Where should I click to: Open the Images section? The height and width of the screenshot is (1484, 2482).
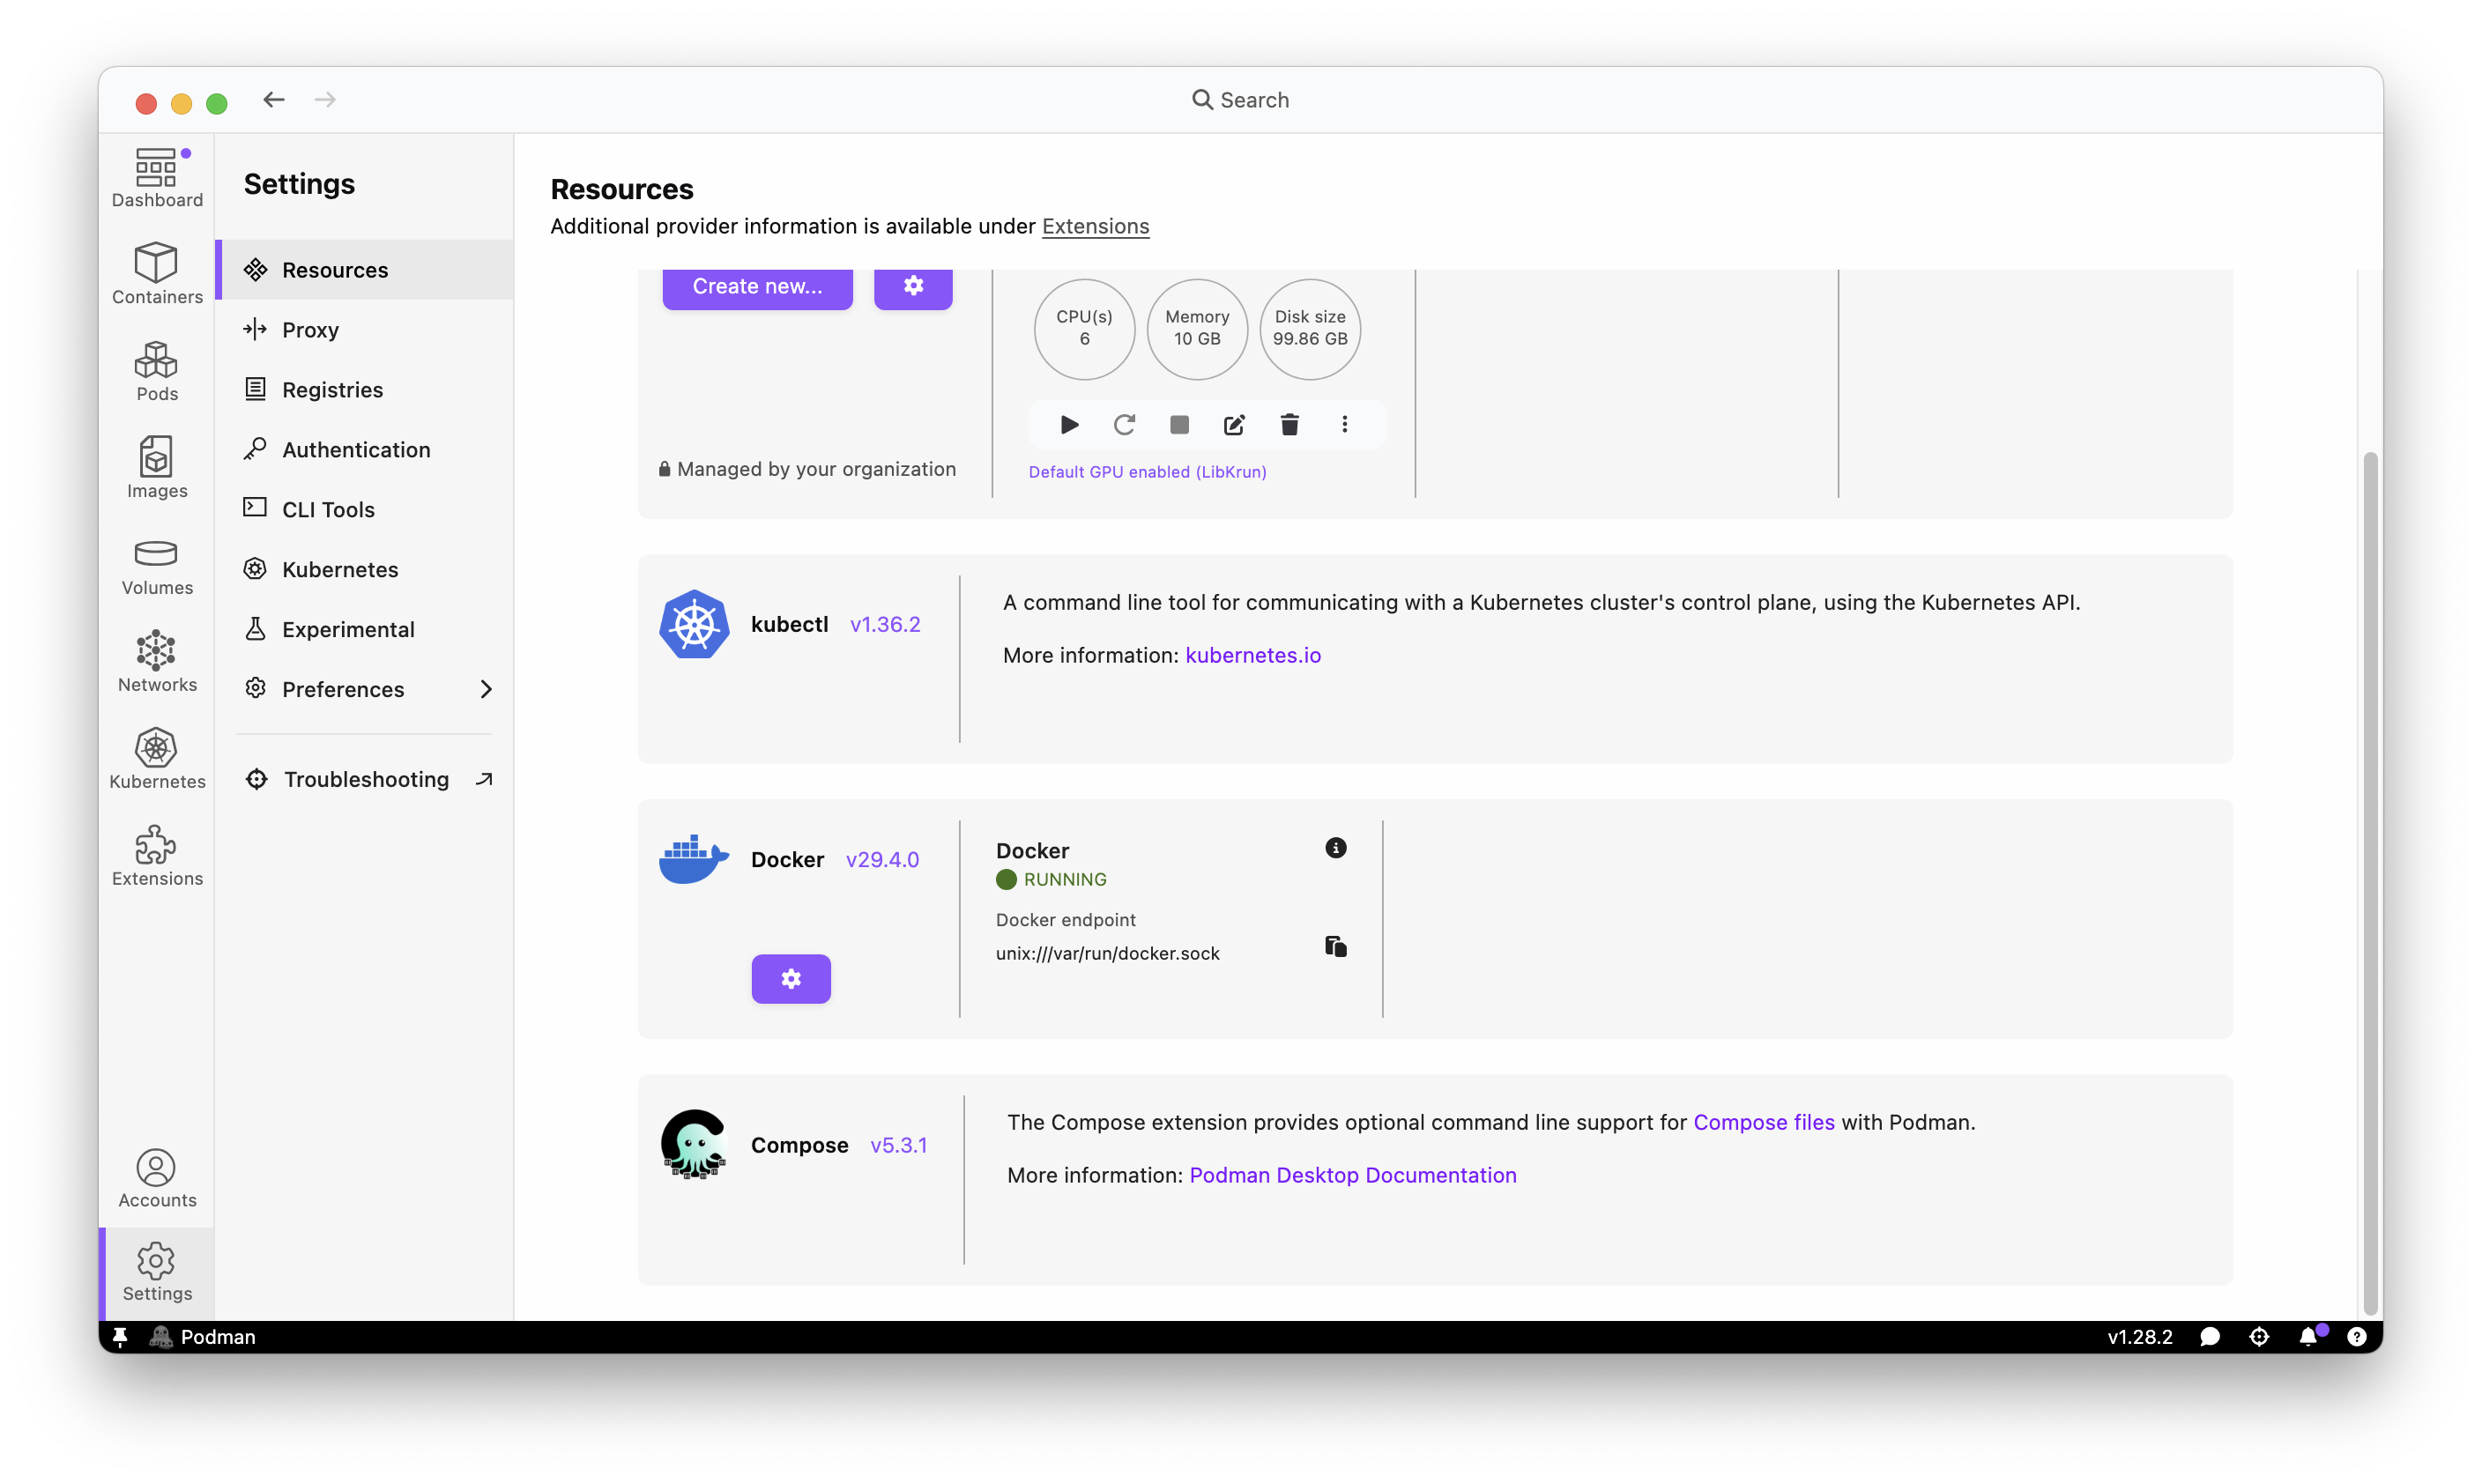157,468
